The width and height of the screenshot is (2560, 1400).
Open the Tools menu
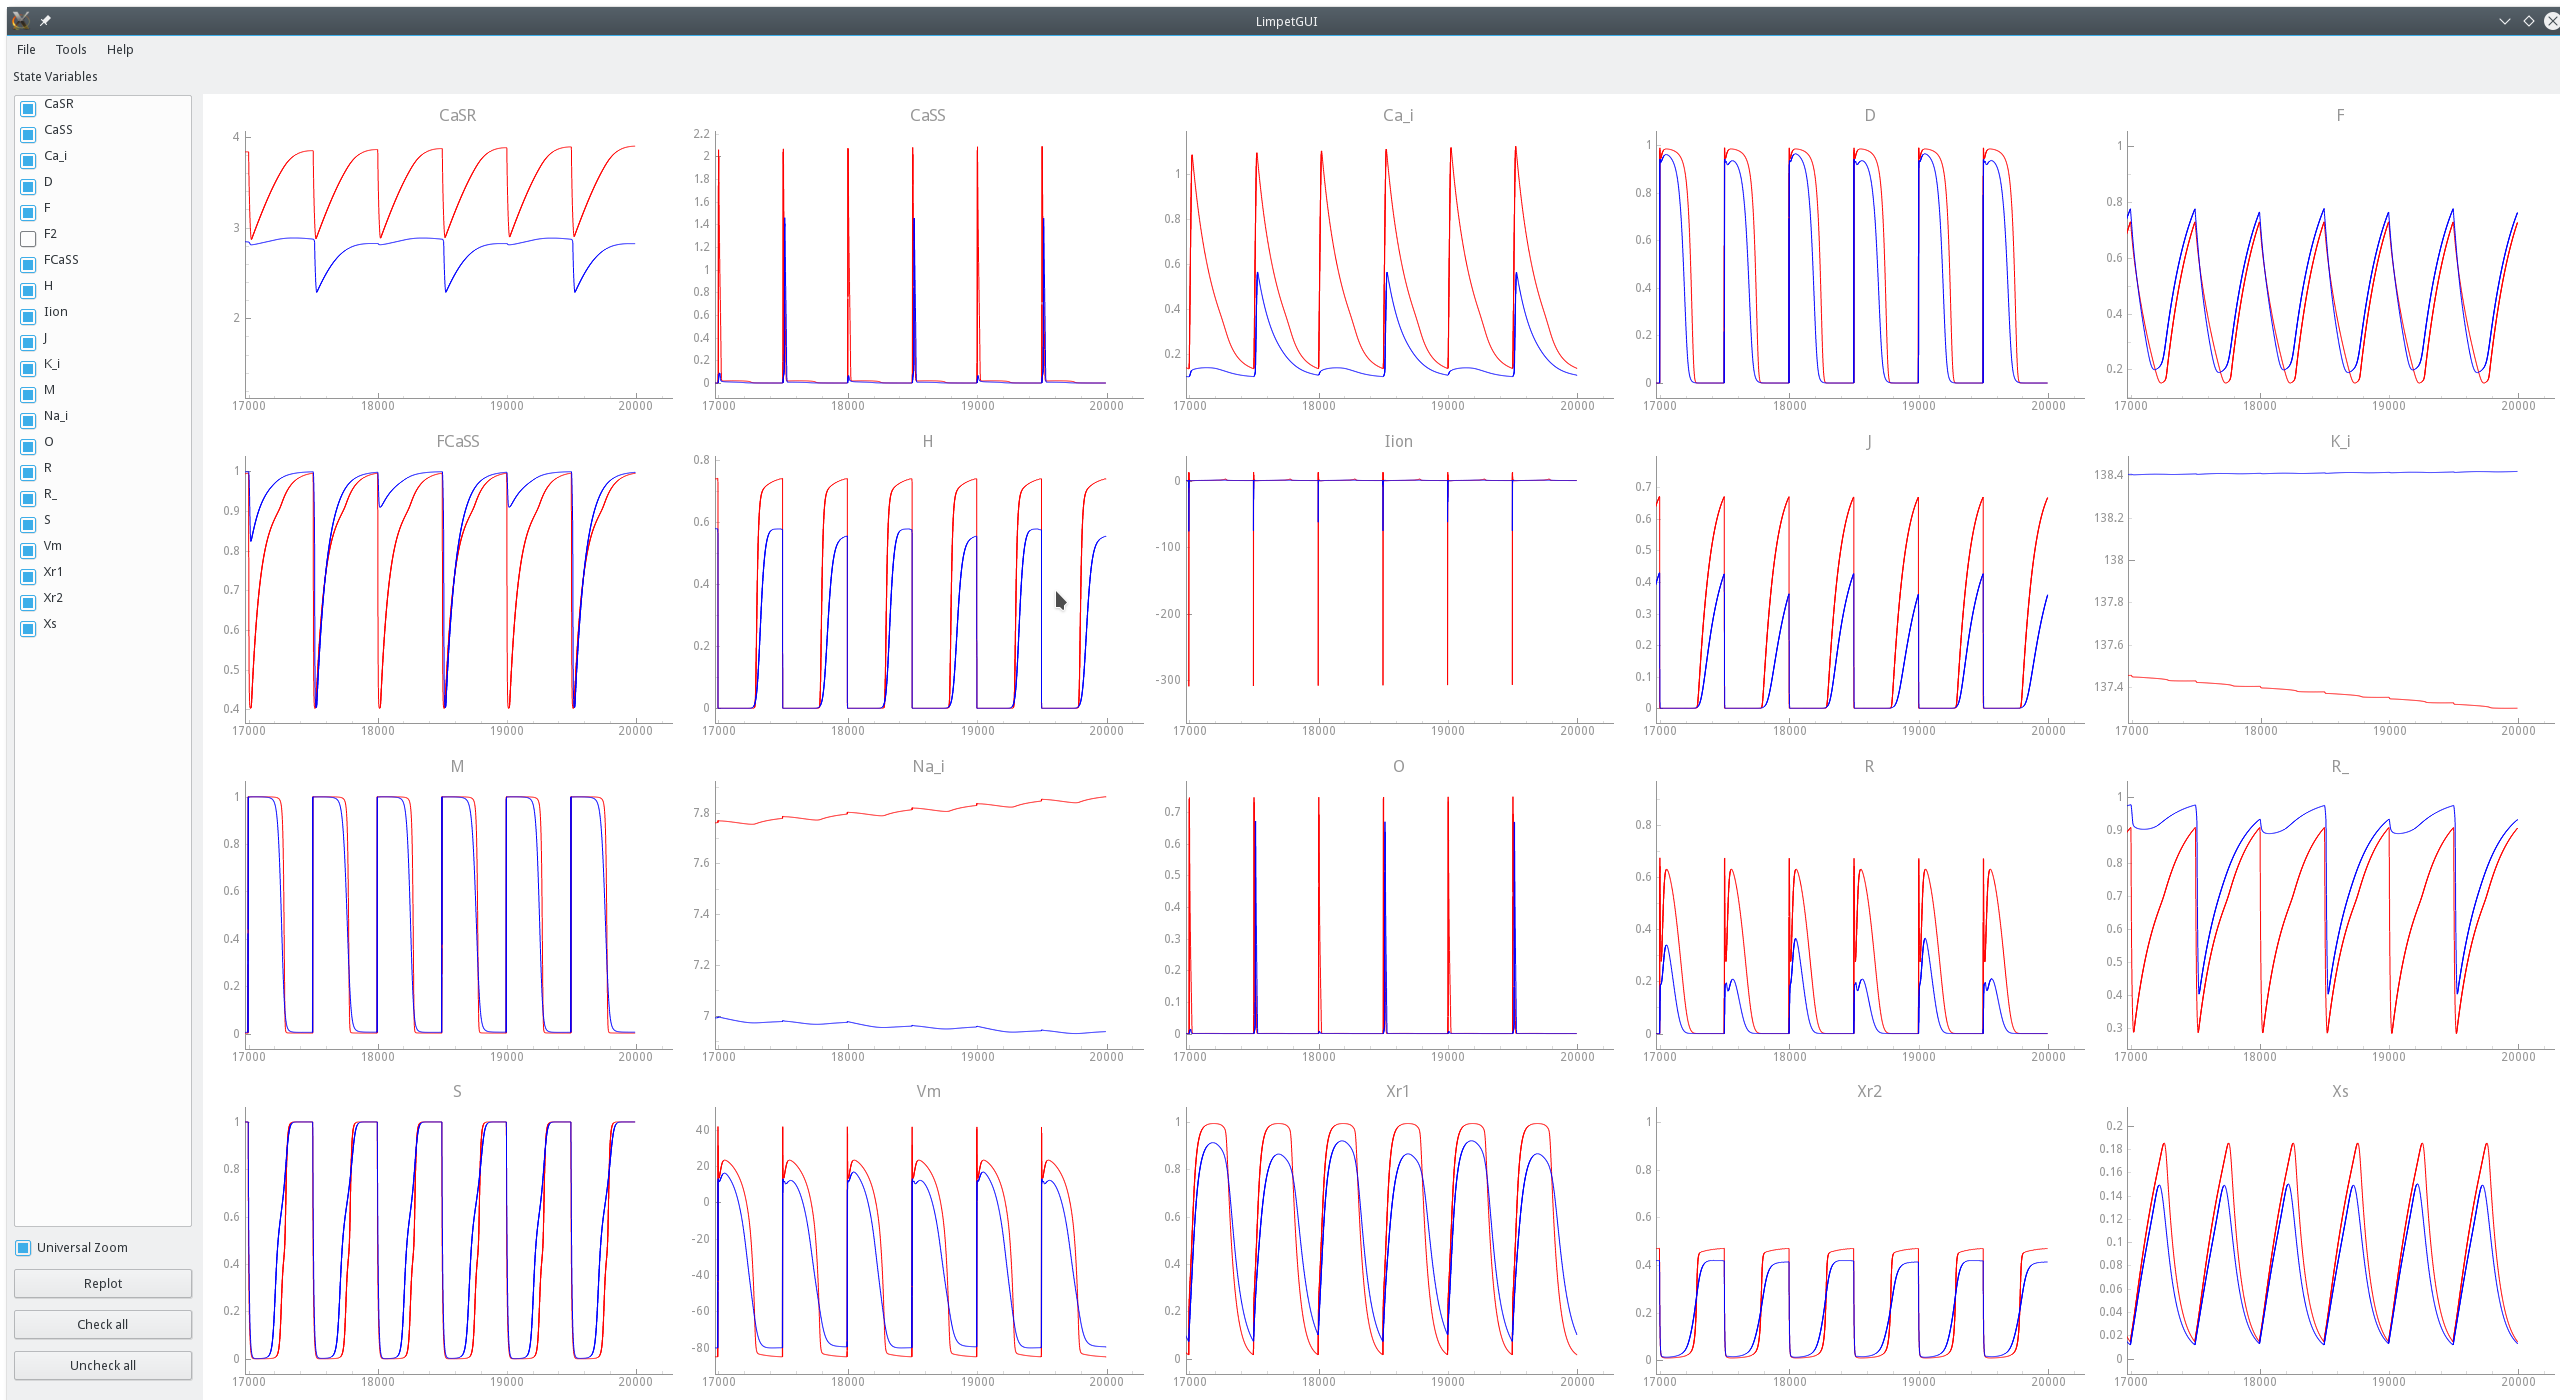click(70, 49)
